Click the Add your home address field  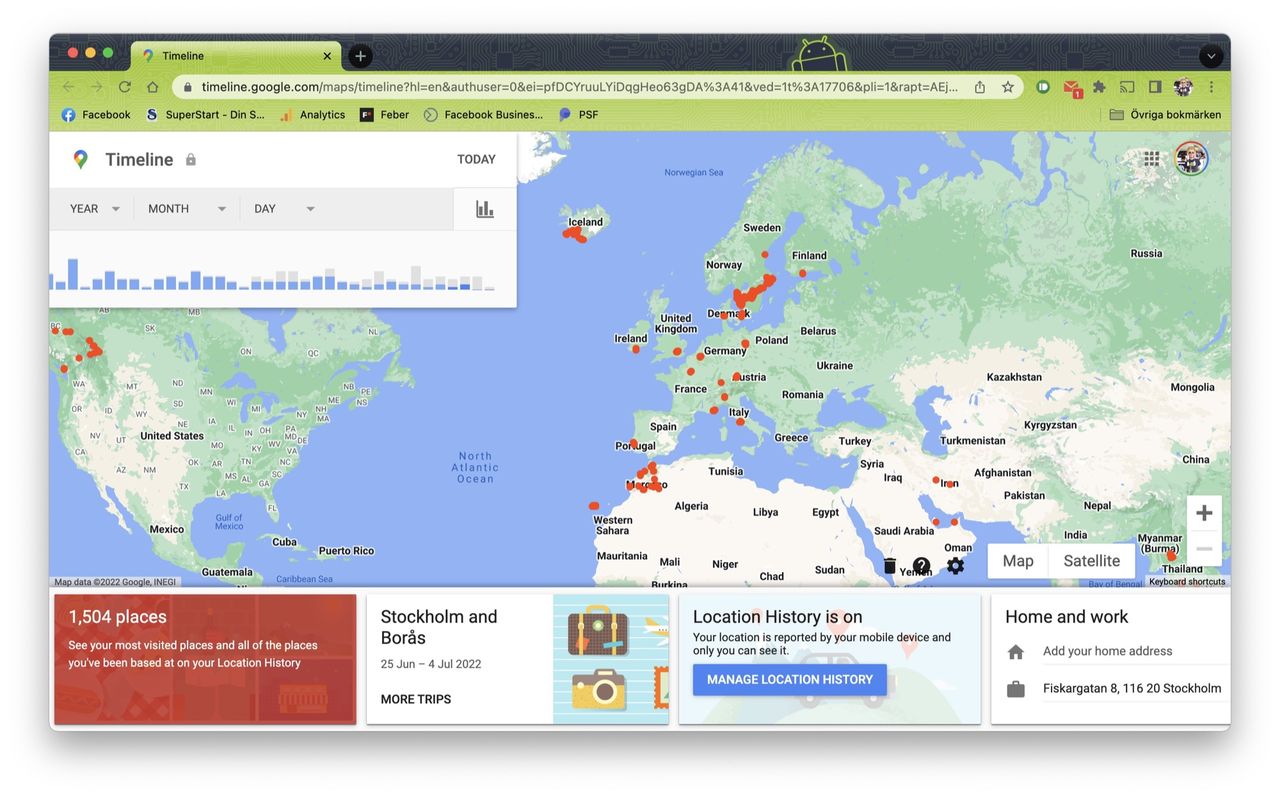pos(1107,651)
